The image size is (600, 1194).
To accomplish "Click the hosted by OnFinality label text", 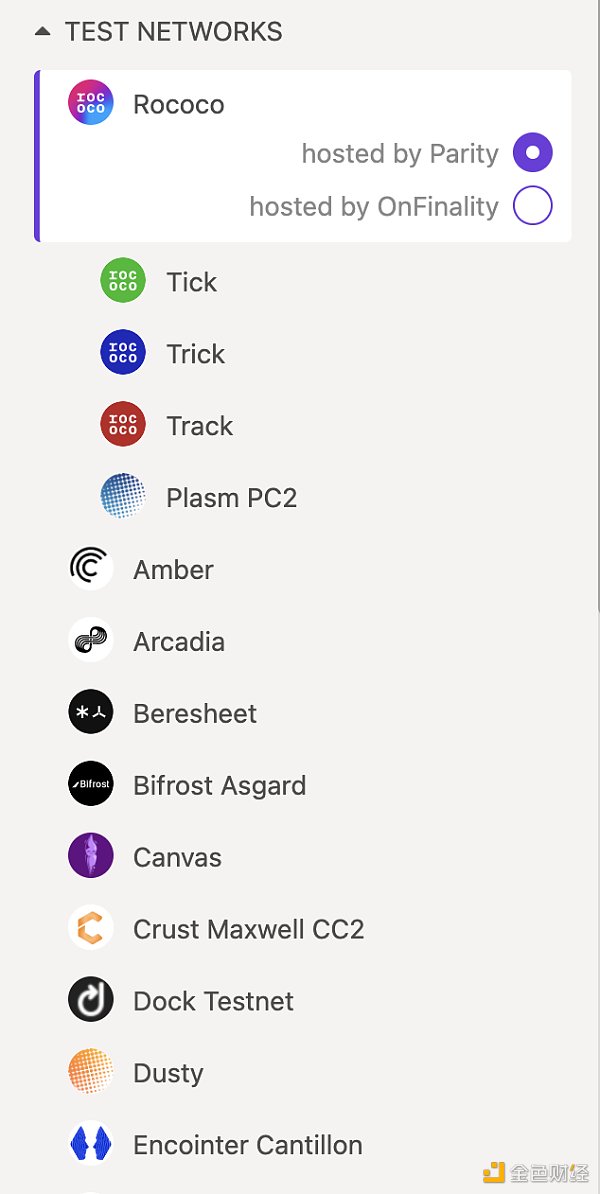I will pos(373,206).
